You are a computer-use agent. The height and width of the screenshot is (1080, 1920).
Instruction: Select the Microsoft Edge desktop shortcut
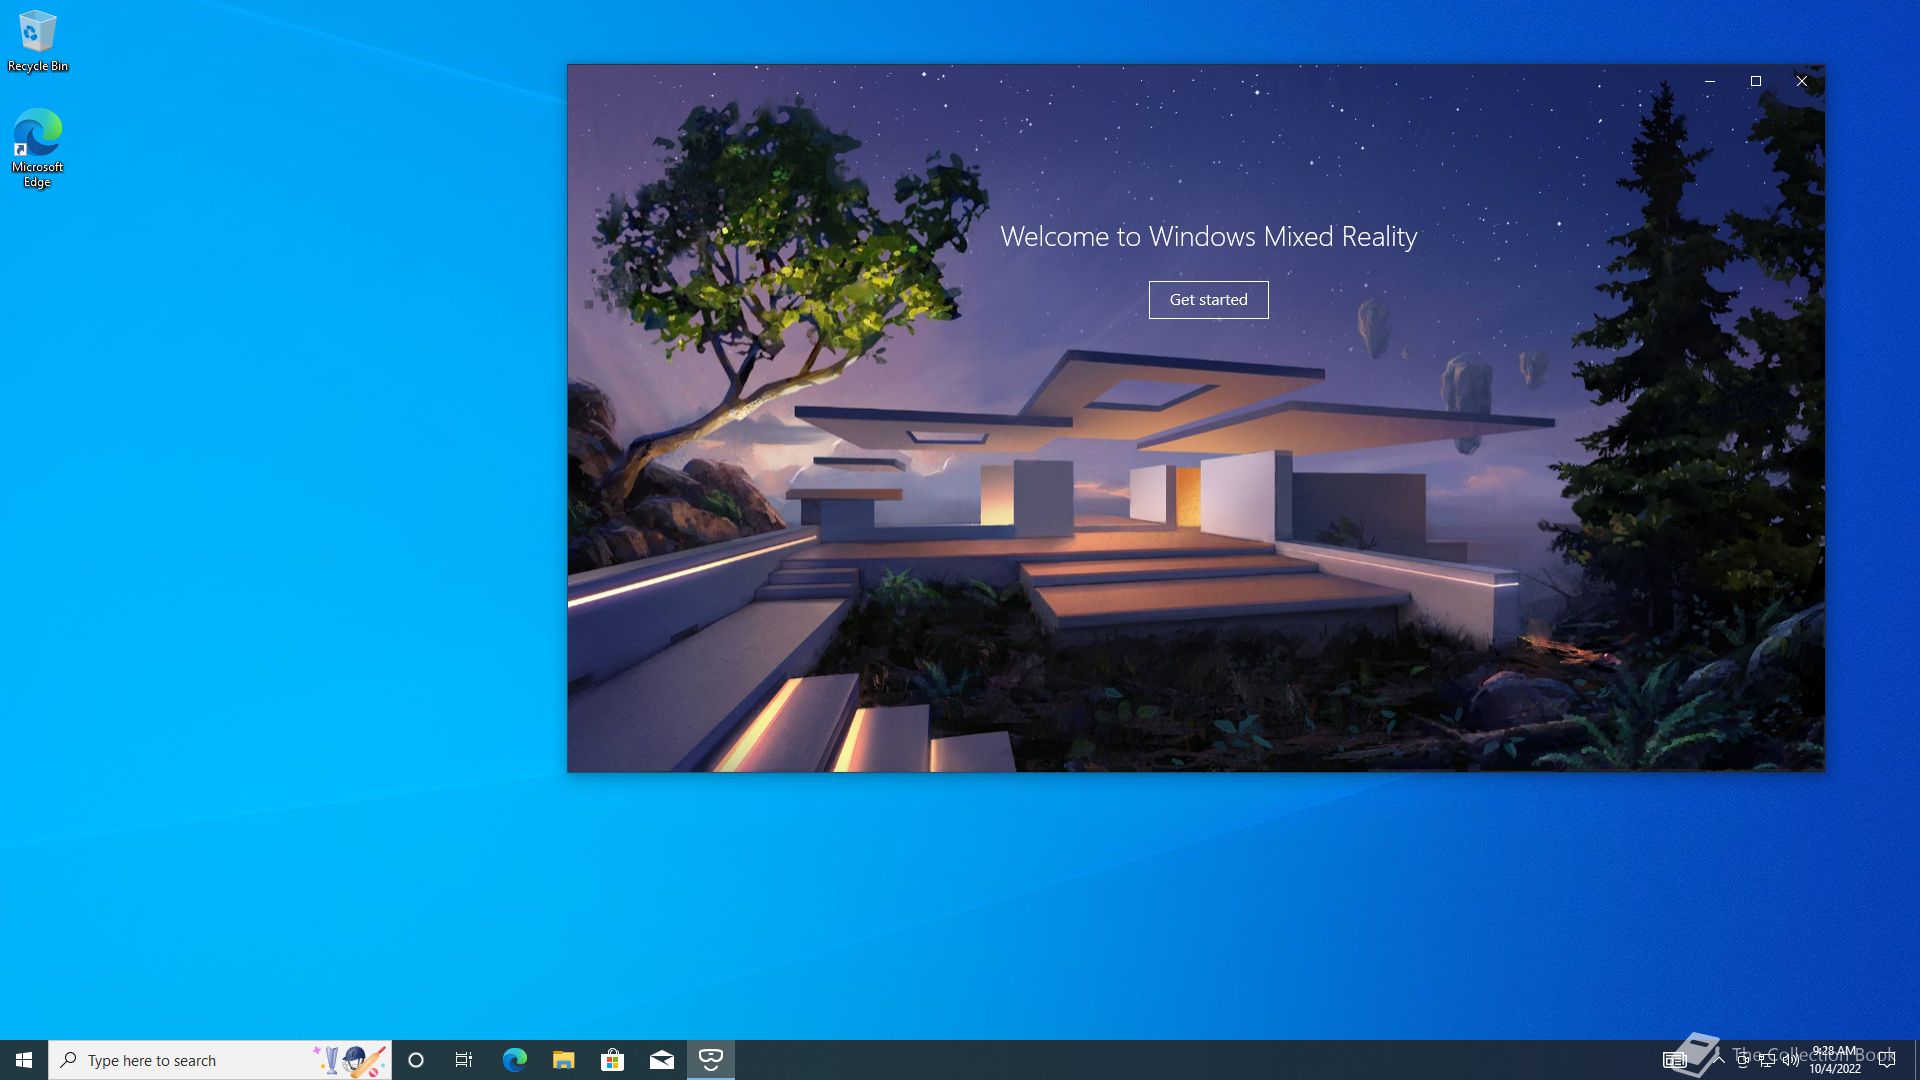[38, 148]
